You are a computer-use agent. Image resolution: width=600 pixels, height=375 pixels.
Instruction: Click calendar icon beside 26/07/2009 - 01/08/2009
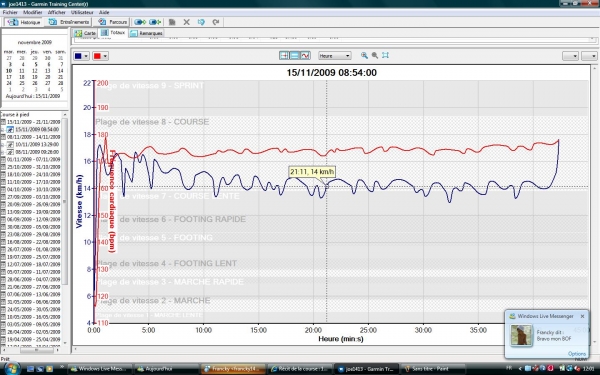click(3, 249)
